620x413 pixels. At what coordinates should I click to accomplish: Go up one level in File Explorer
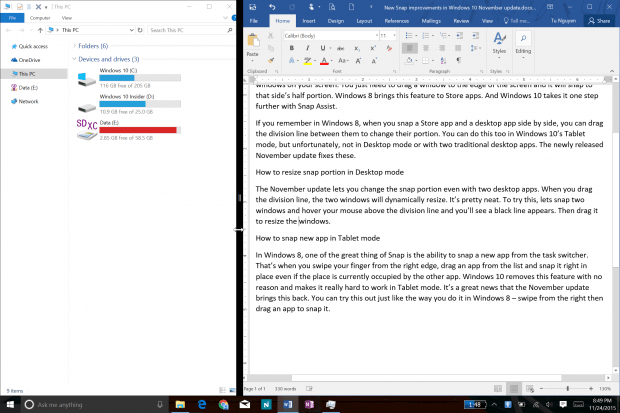[40, 30]
